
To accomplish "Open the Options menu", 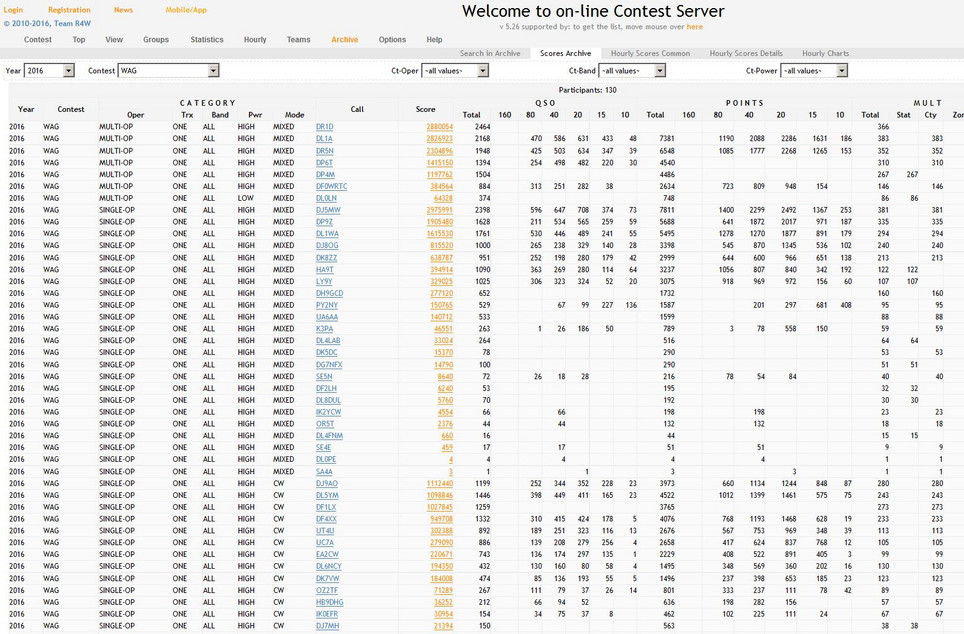I will point(392,39).
